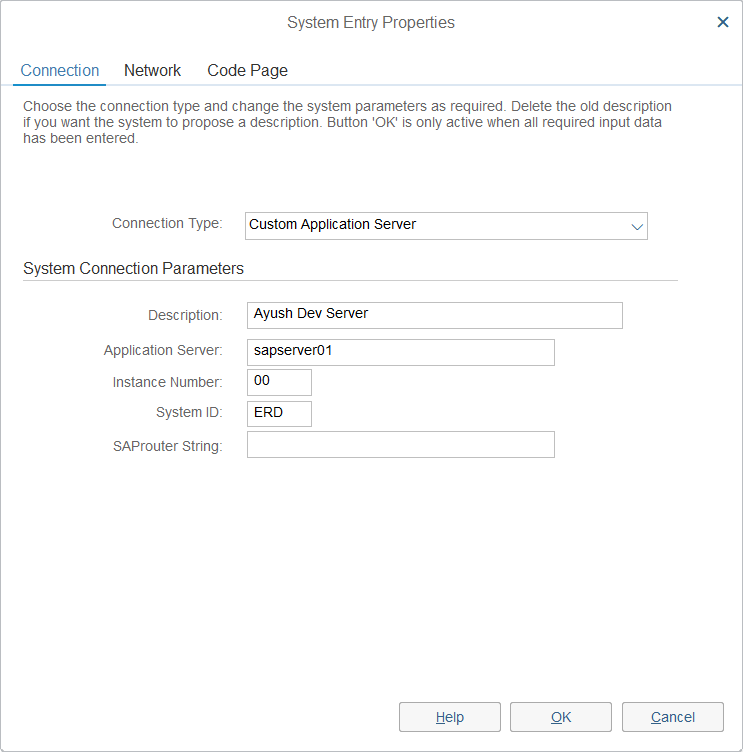This screenshot has width=743, height=752.
Task: Open the Code Page tab
Action: click(x=247, y=71)
